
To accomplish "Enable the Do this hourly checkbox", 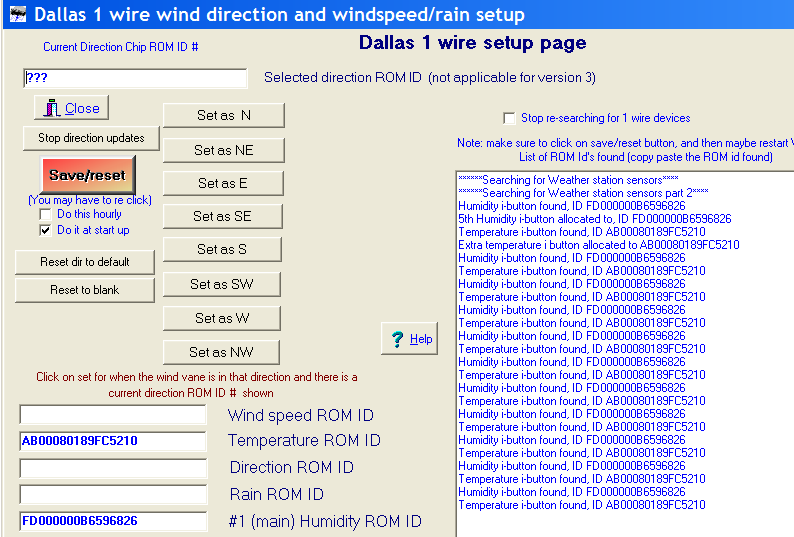I will point(45,214).
